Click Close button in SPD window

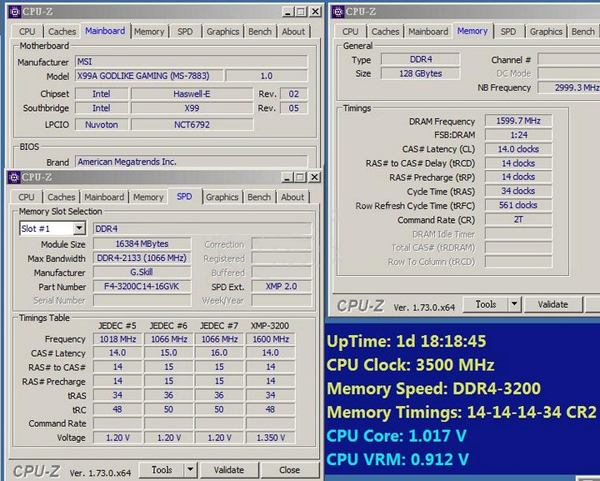point(290,470)
